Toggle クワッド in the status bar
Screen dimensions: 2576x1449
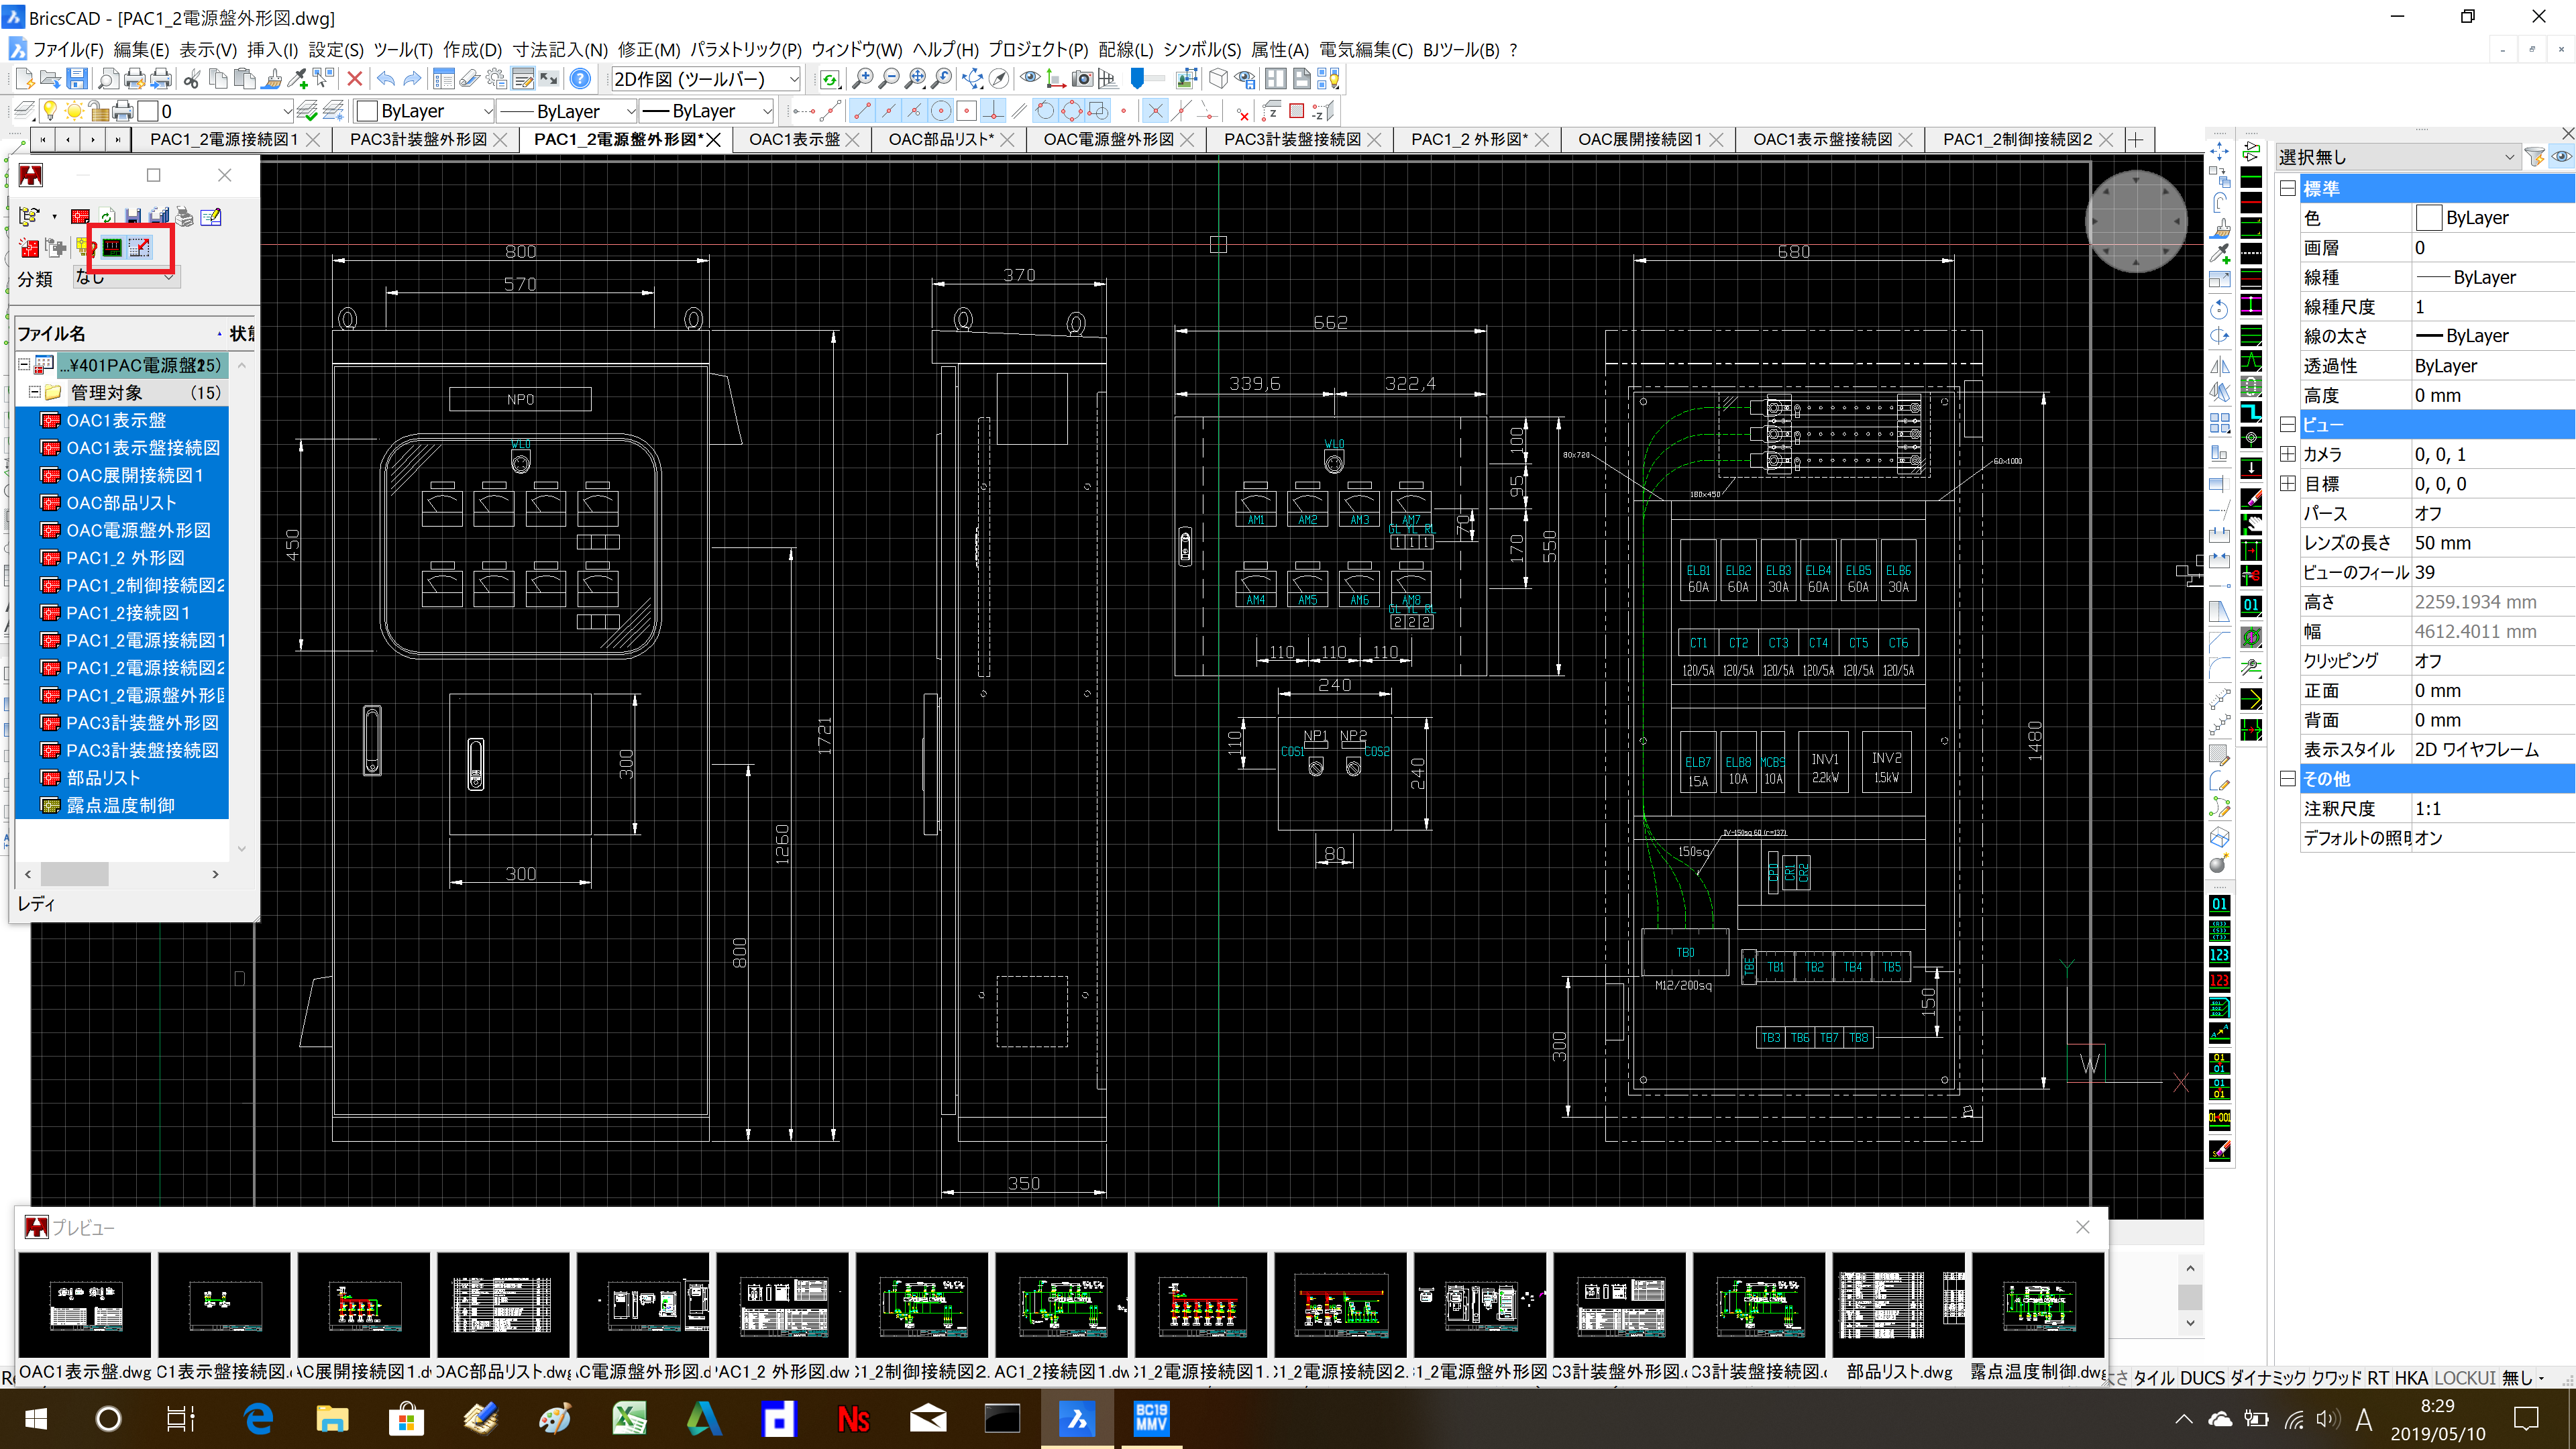tap(2336, 1378)
